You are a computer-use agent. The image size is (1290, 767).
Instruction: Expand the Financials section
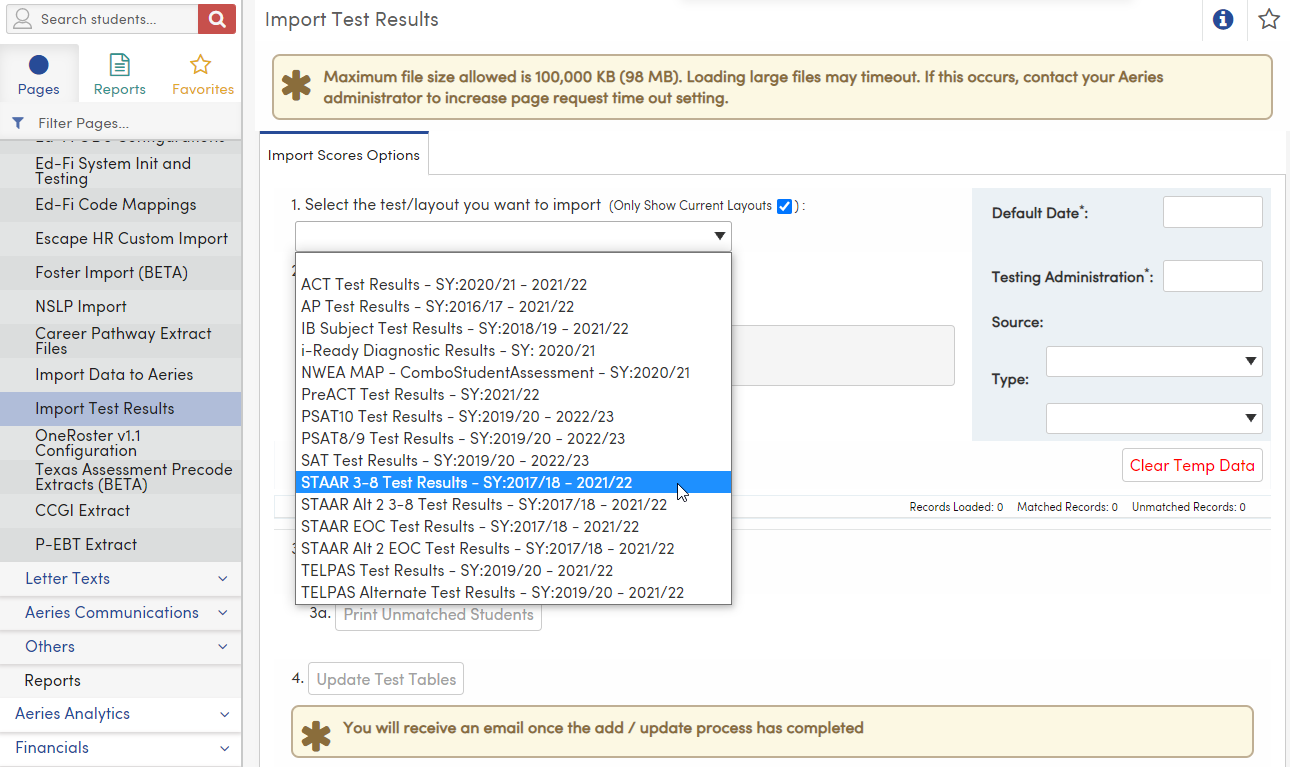click(121, 748)
